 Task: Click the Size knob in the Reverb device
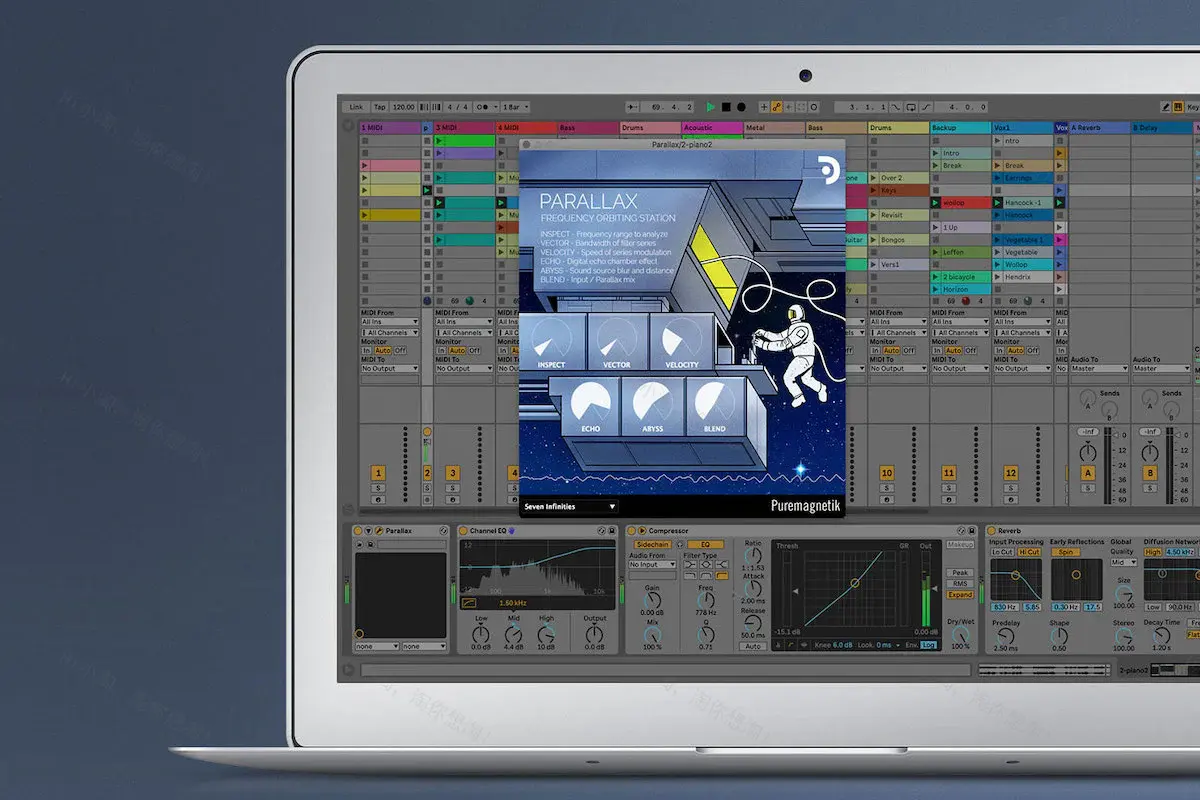coord(1124,594)
